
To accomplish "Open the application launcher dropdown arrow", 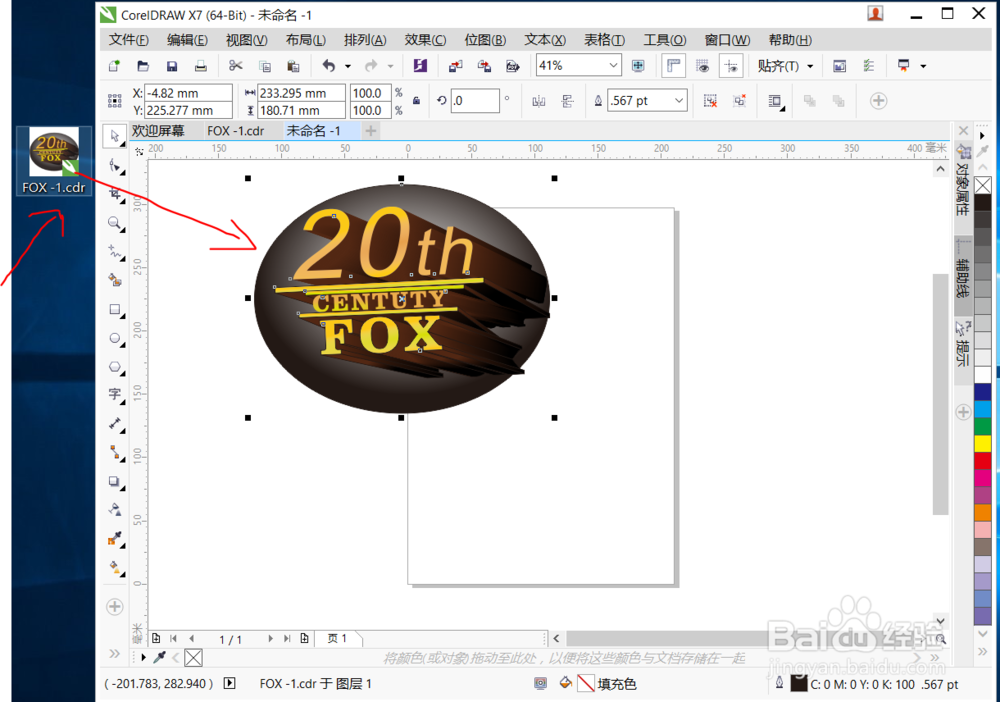I will click(x=923, y=66).
